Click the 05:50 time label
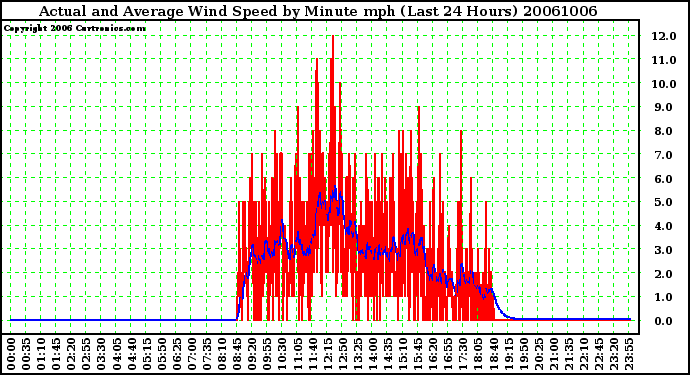This screenshot has width=690, height=375. [161, 354]
